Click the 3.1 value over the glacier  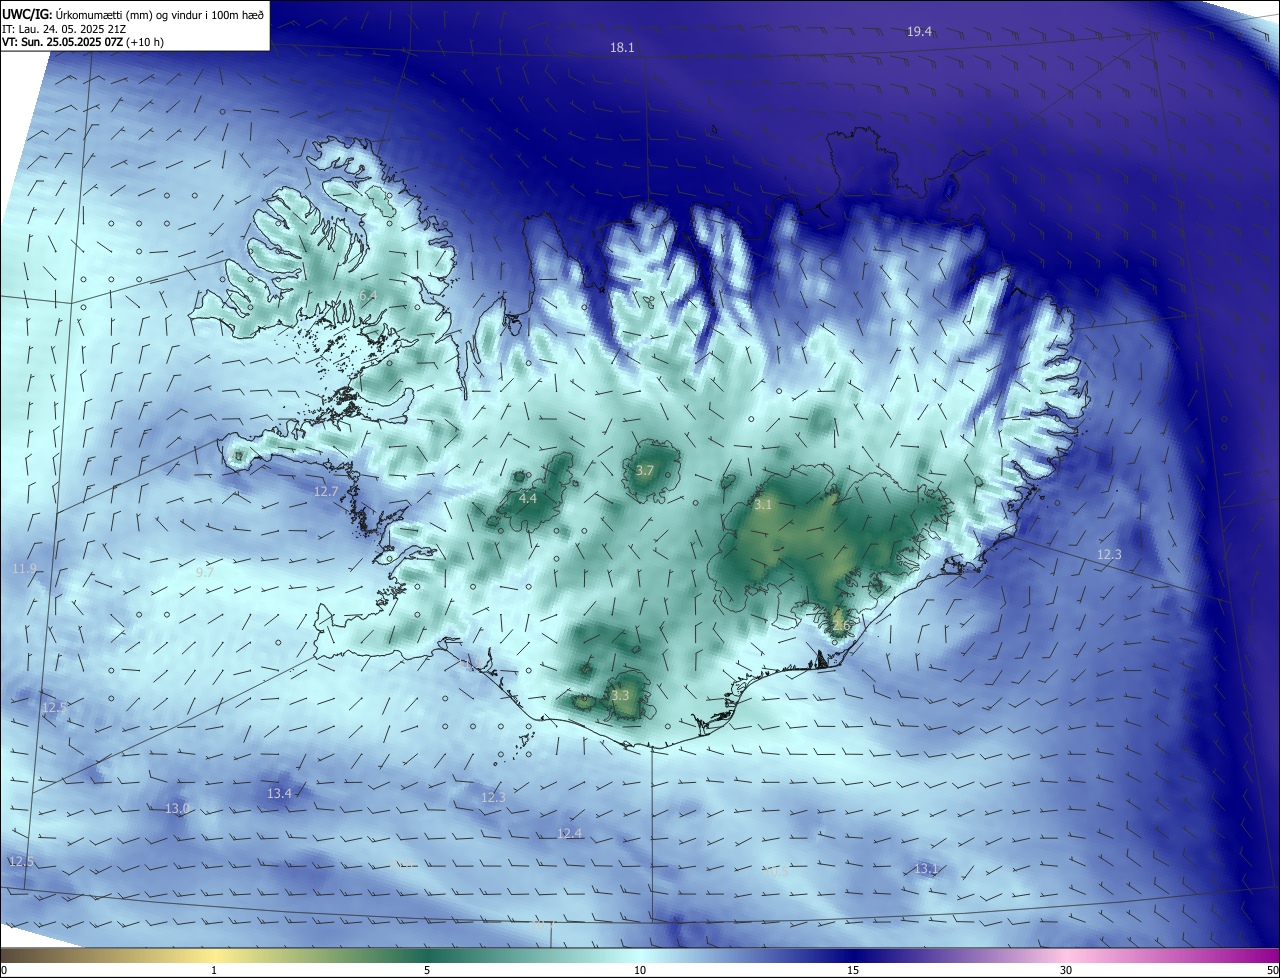click(763, 505)
